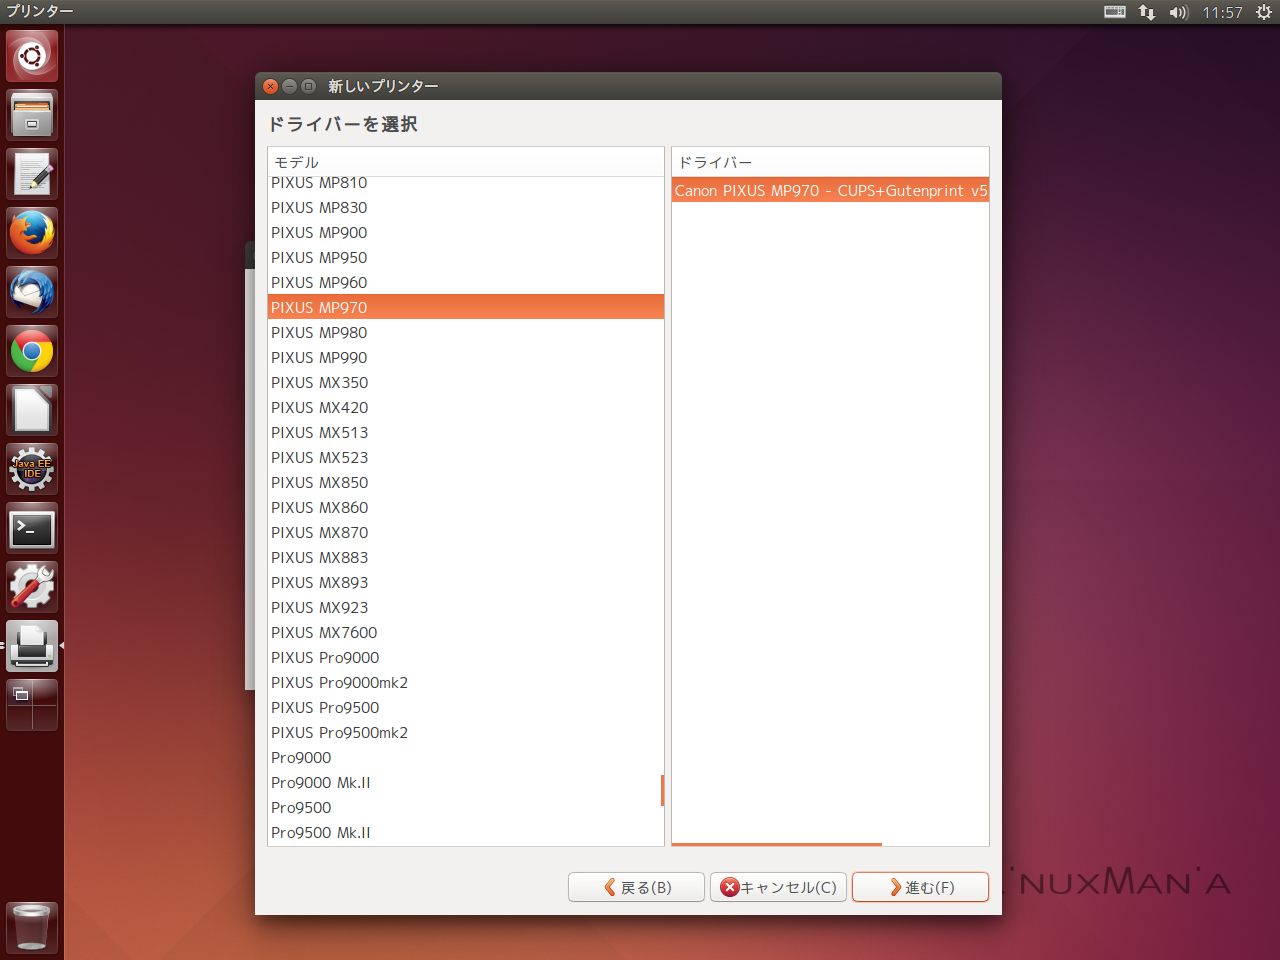Select PIXUS MP810 in the model list
1280x960 pixels.
click(x=466, y=183)
